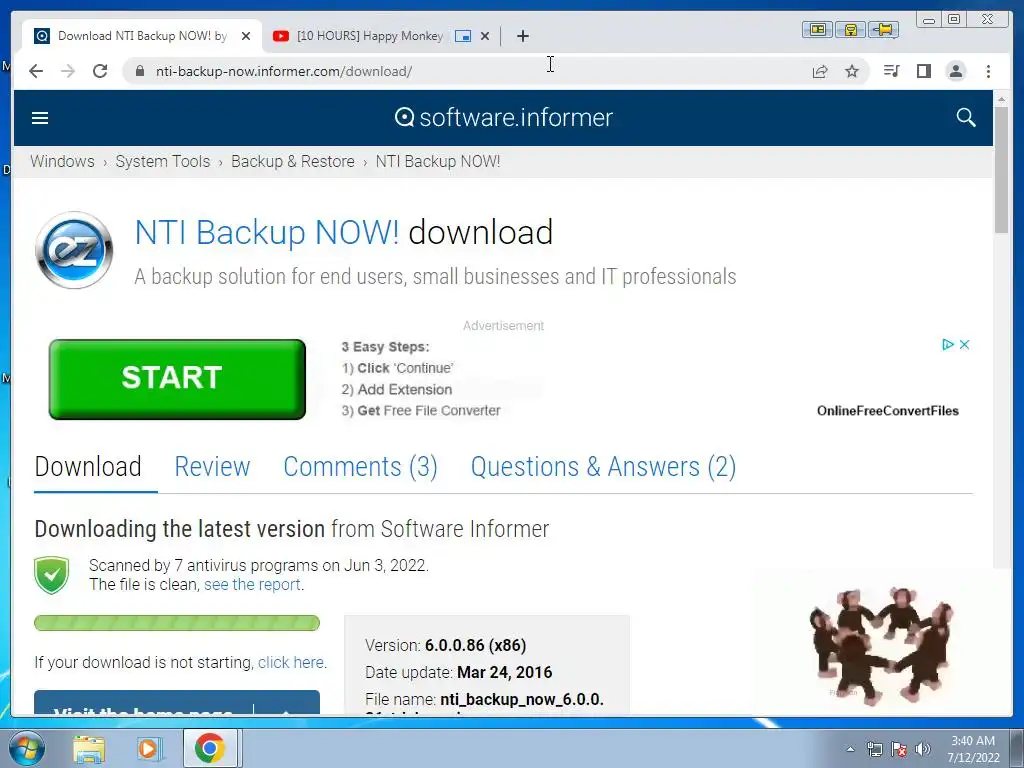Select the Download page tab
Image resolution: width=1024 pixels, height=768 pixels.
88,467
